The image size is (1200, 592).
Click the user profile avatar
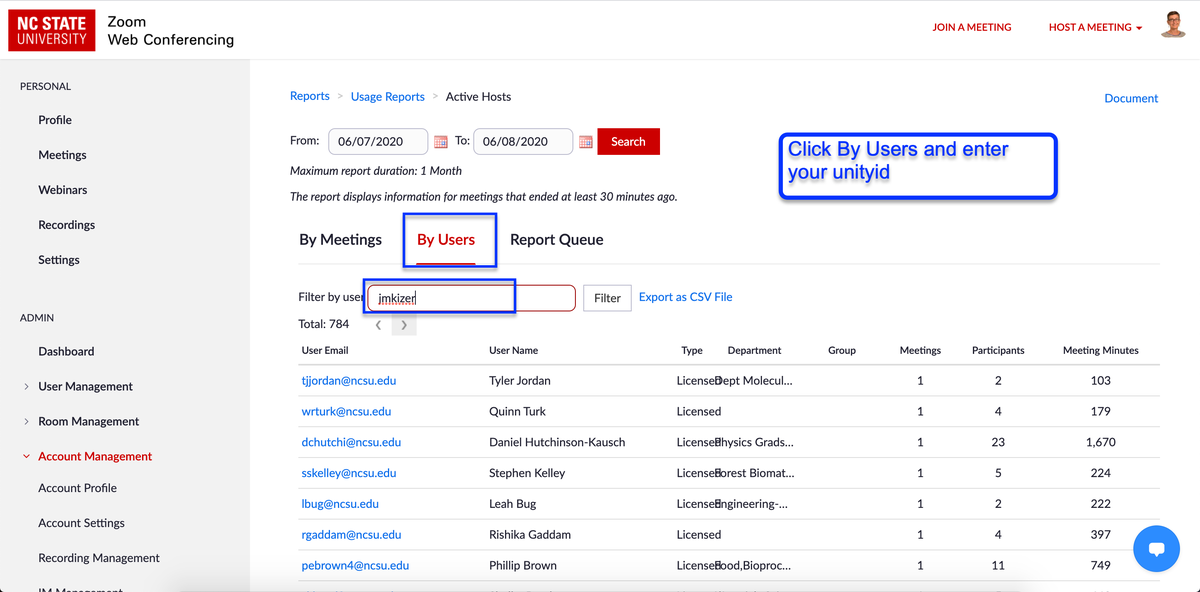pos(1173,26)
